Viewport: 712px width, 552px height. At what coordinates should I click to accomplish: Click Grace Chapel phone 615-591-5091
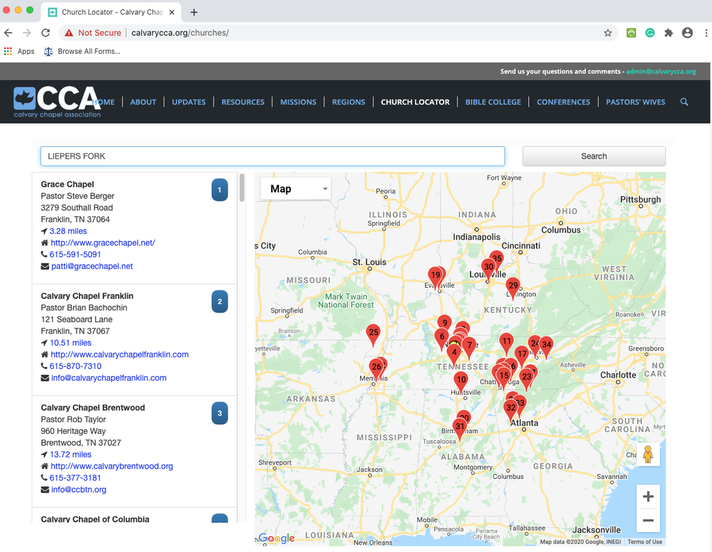(75, 255)
